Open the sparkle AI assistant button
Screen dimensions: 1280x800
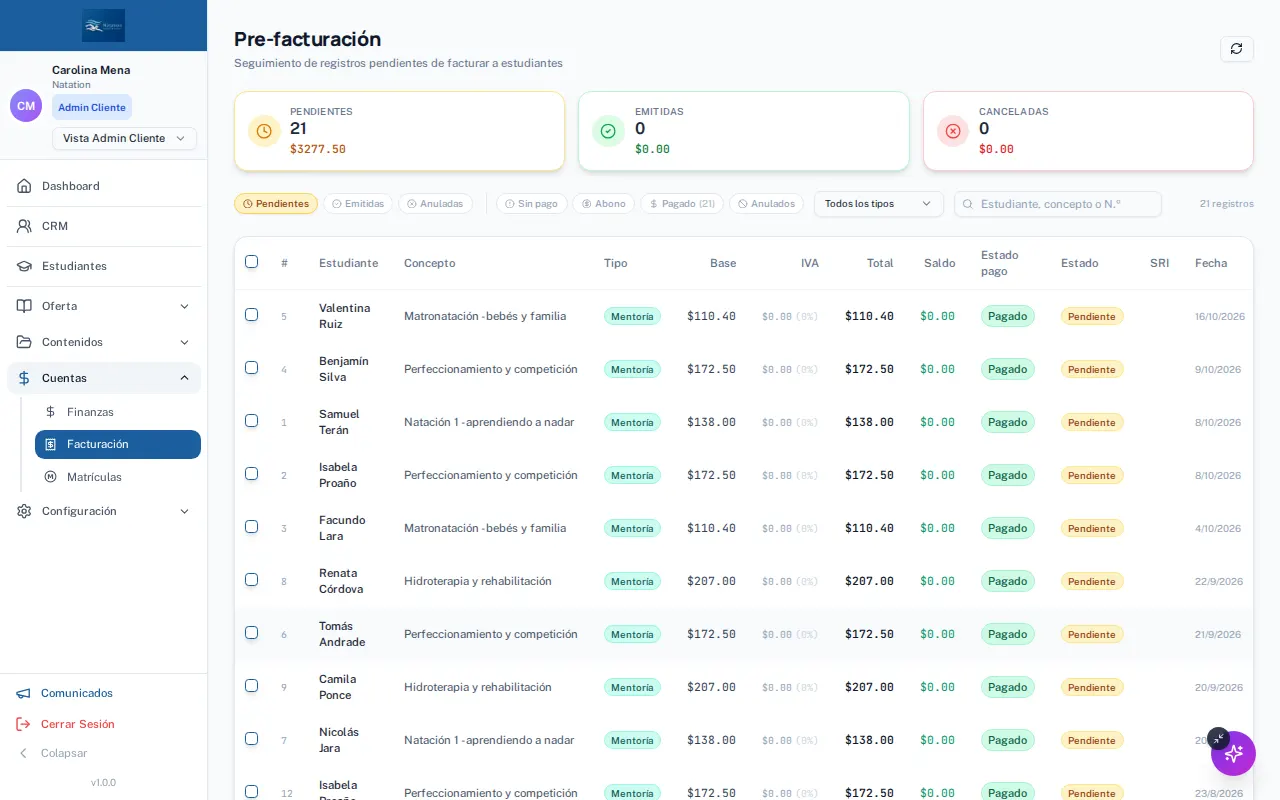(x=1233, y=753)
